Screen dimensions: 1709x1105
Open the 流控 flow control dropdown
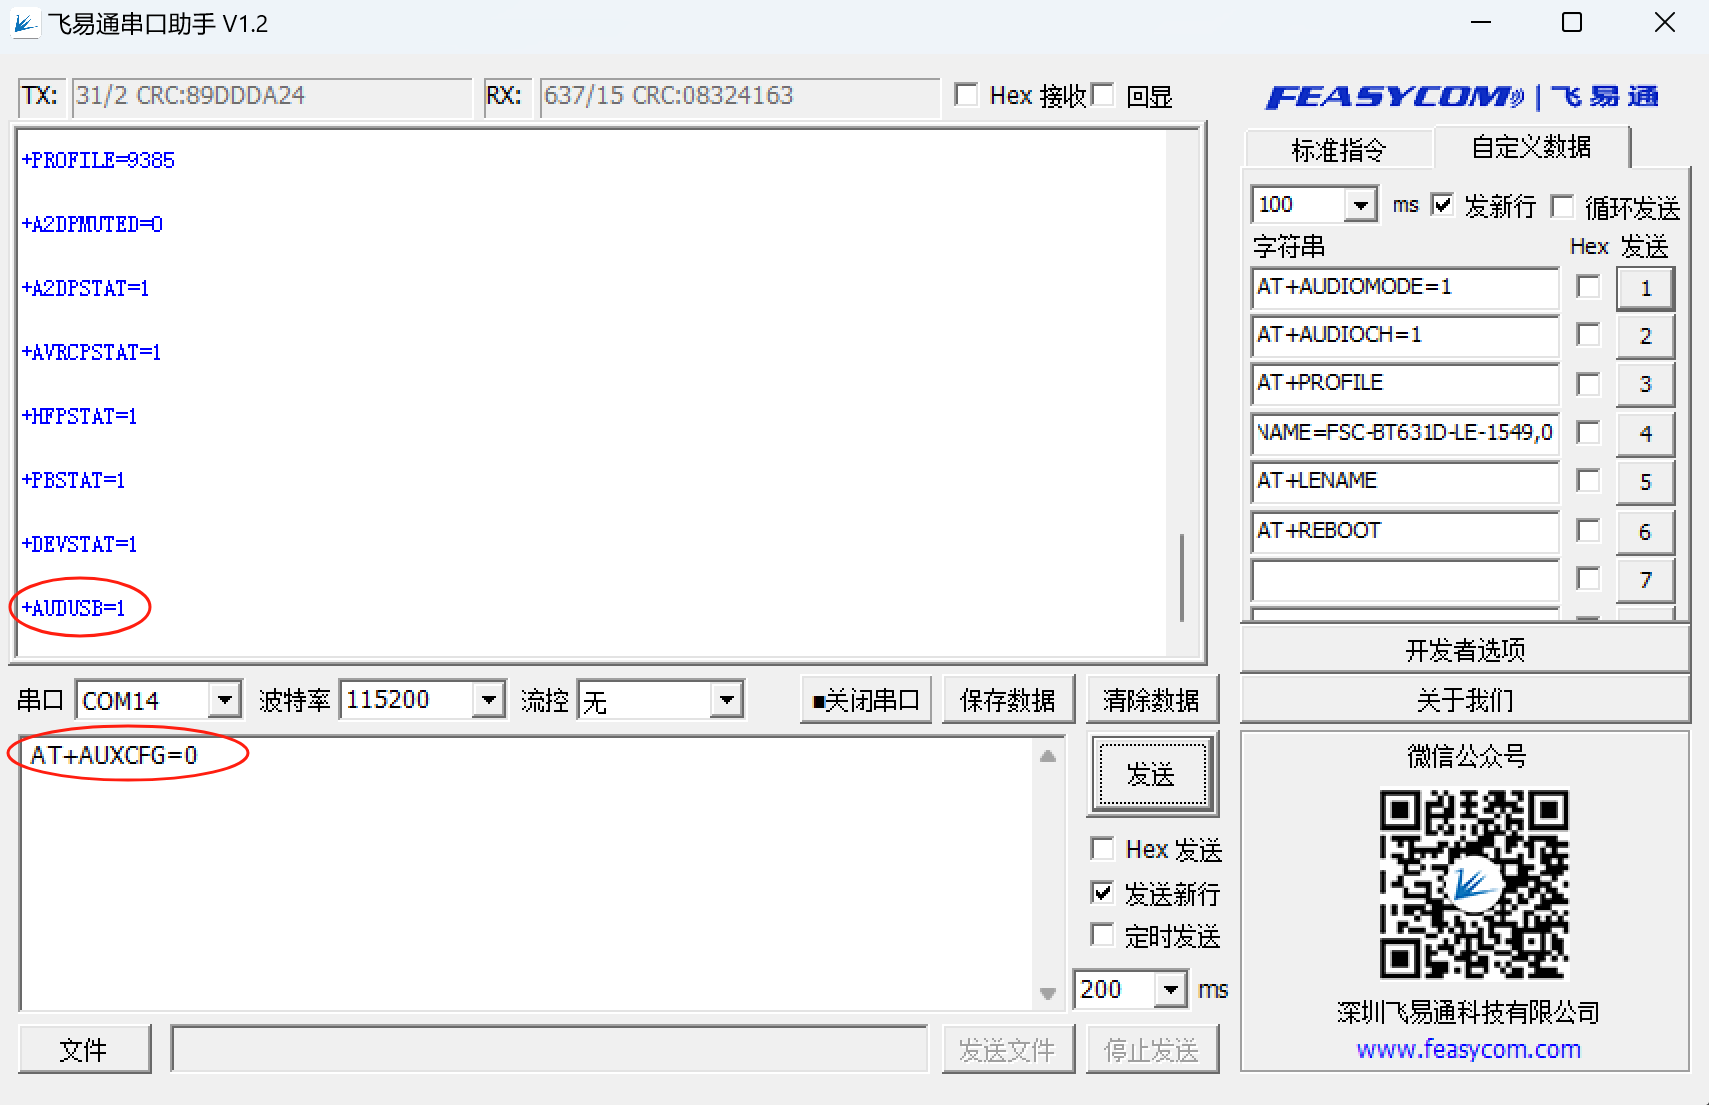(726, 699)
